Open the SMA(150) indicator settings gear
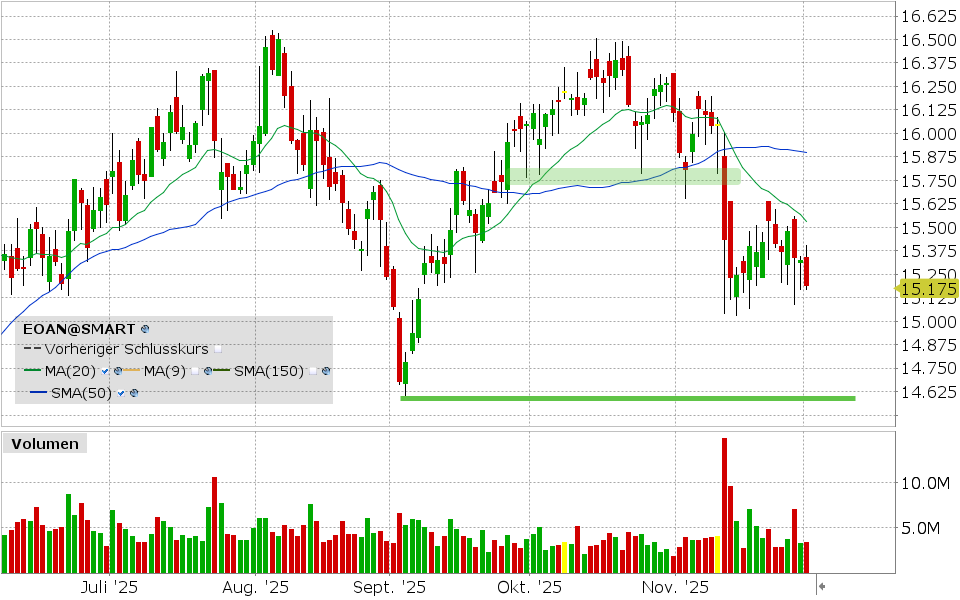The width and height of the screenshot is (960, 600). point(326,370)
